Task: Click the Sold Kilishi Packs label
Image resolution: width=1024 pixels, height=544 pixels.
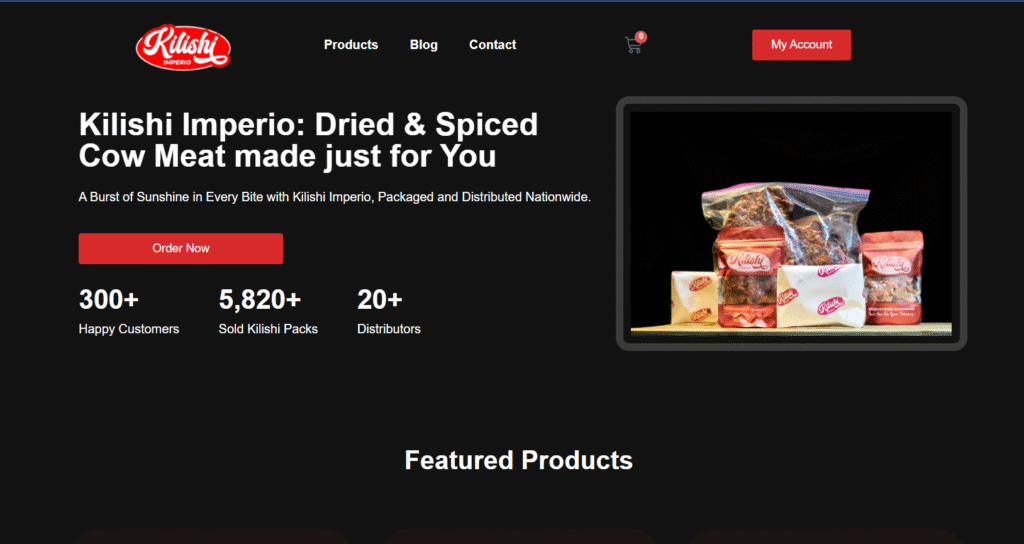Action: pyautogui.click(x=268, y=329)
